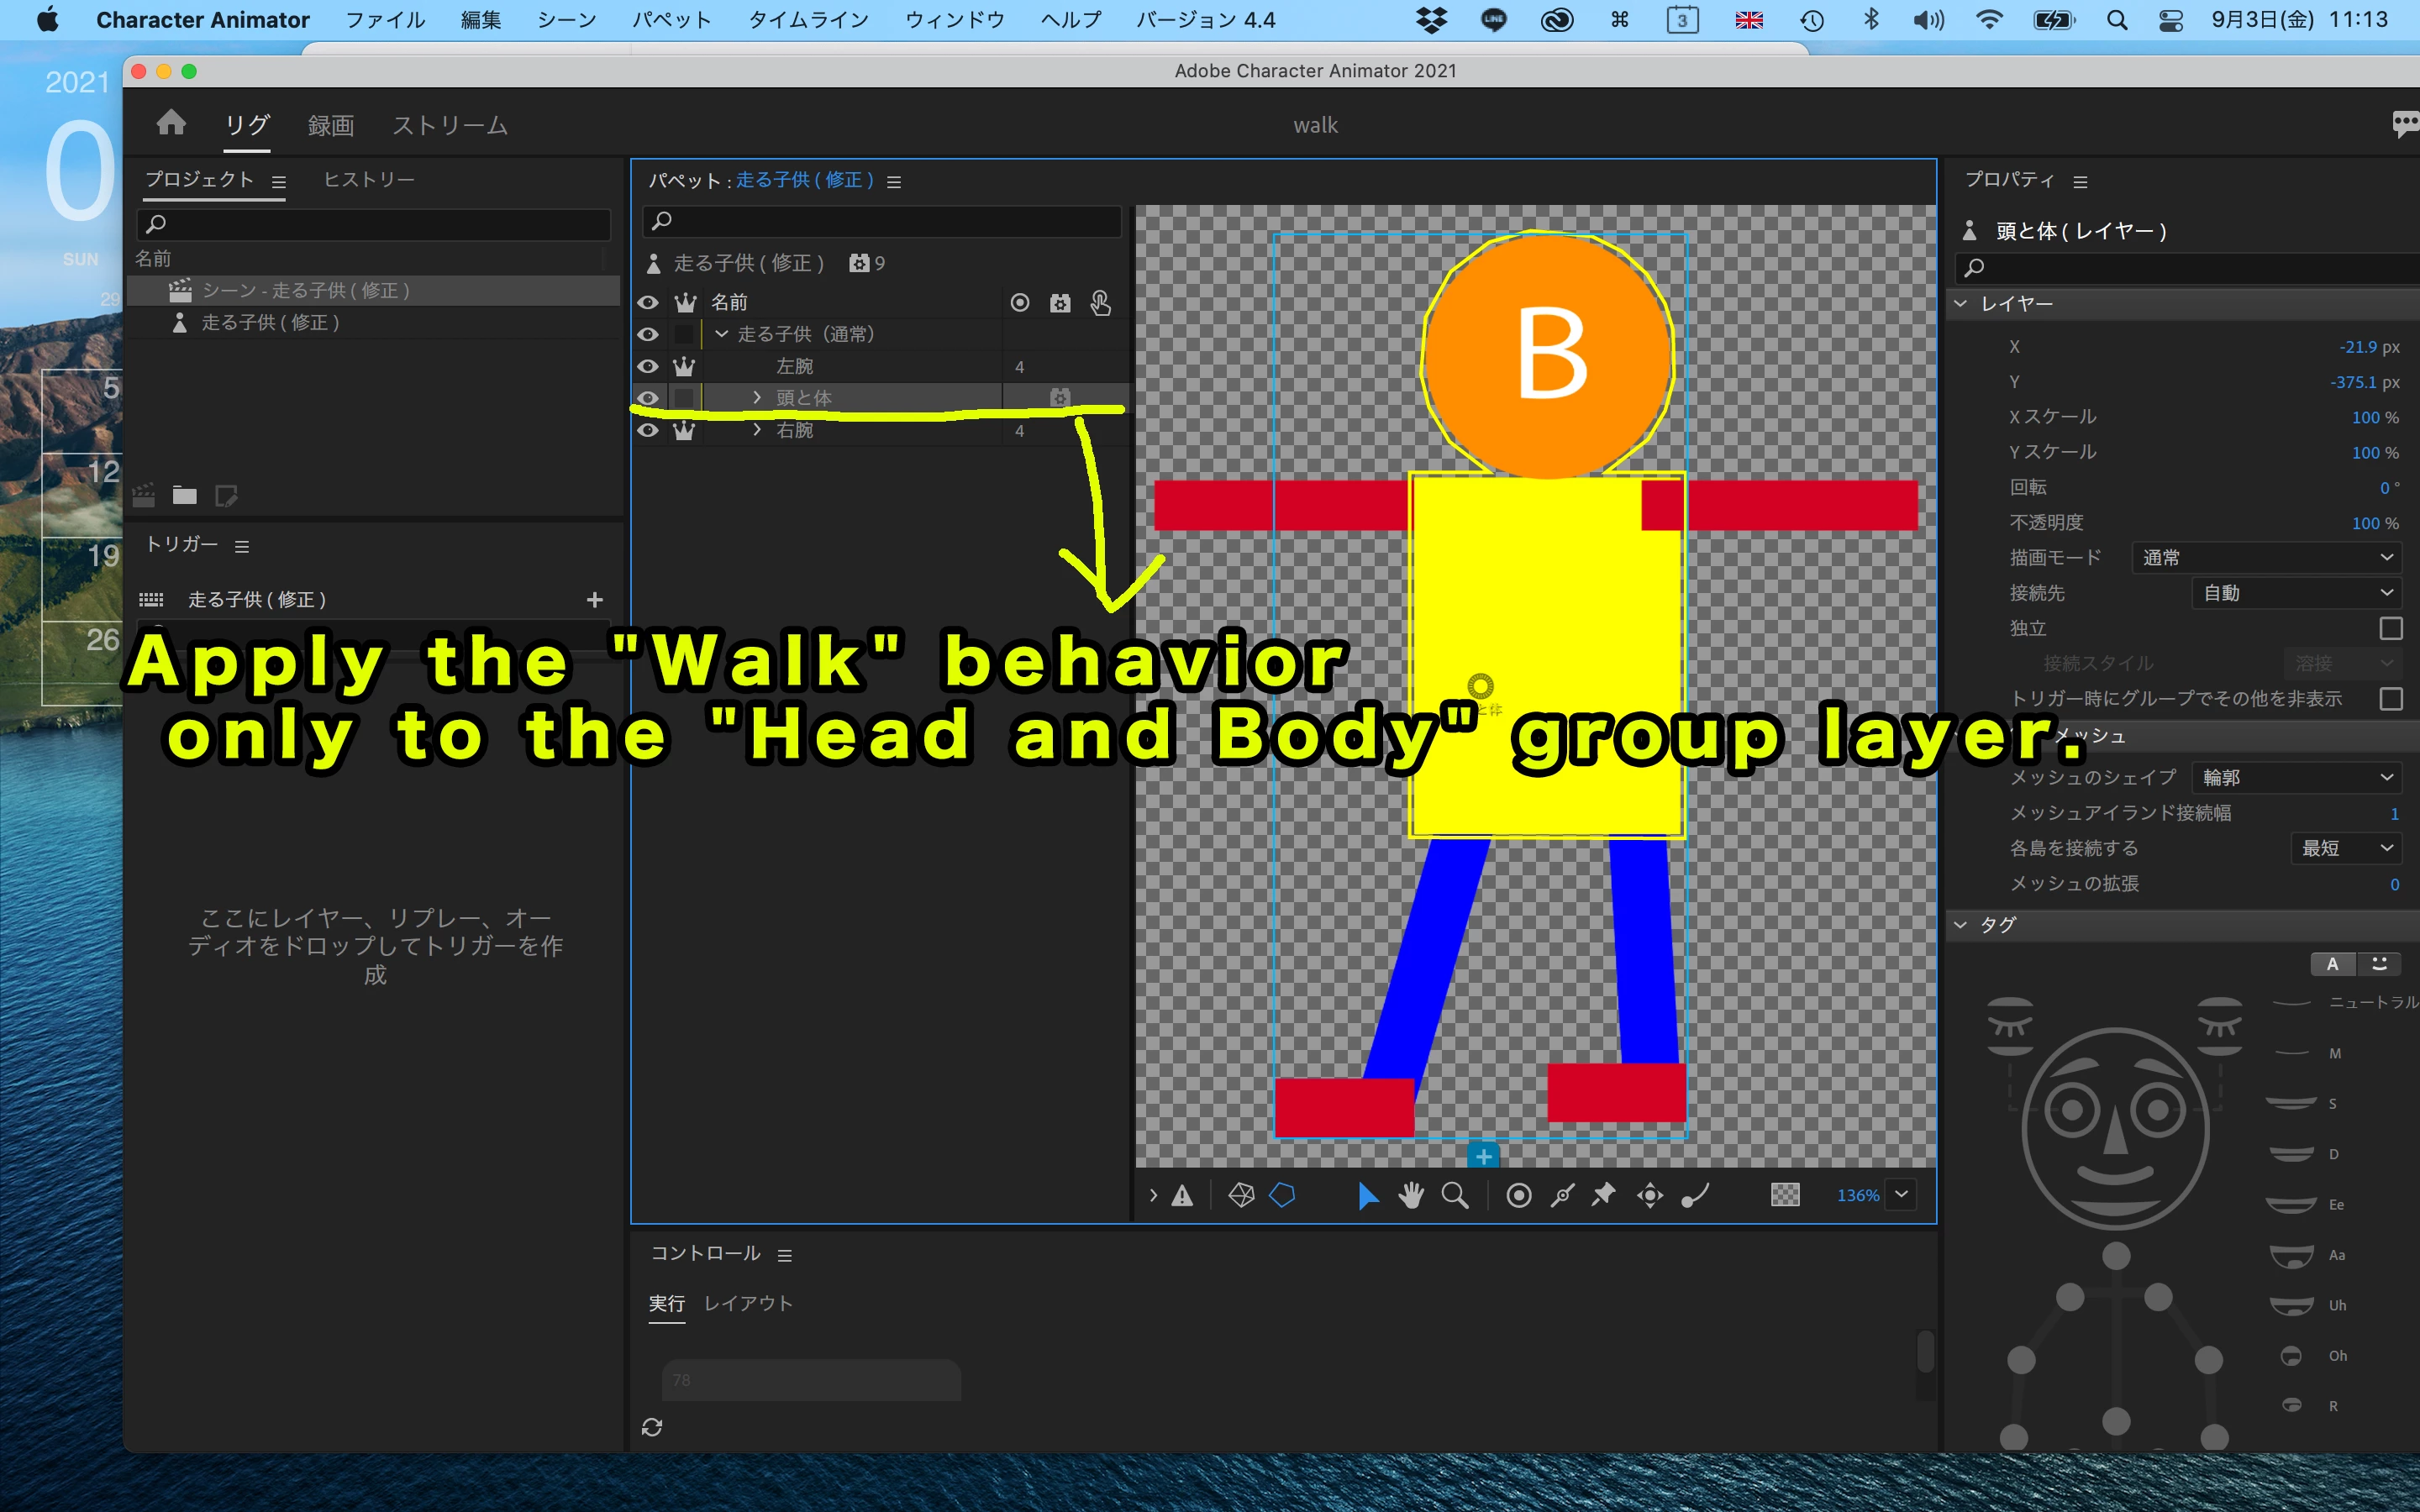Open the 描画モード dropdown
The image size is (2420, 1512).
[2267, 557]
